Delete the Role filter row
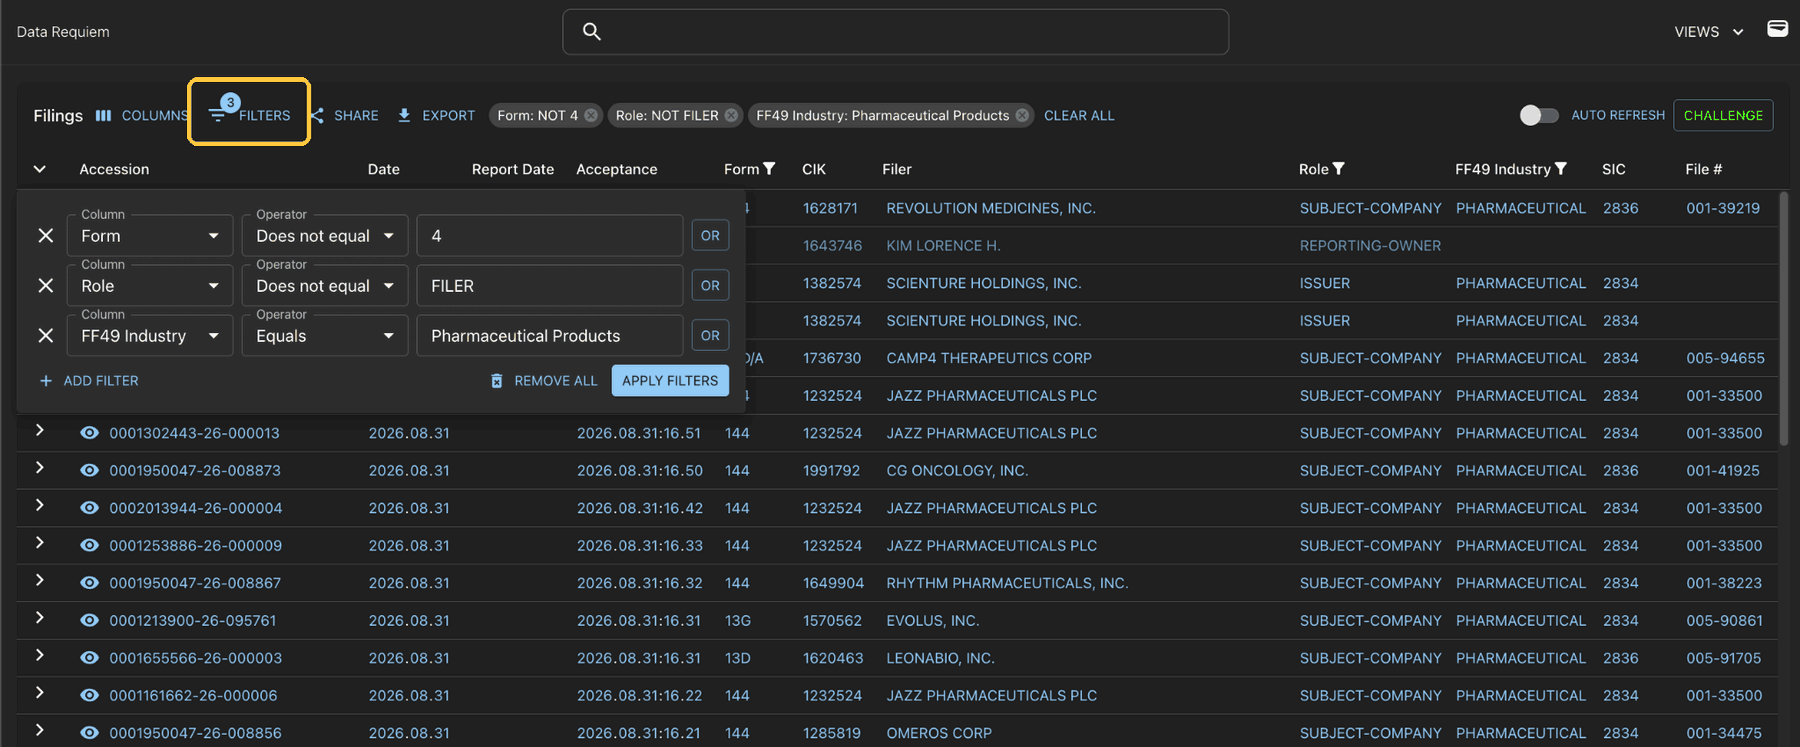 click(46, 286)
